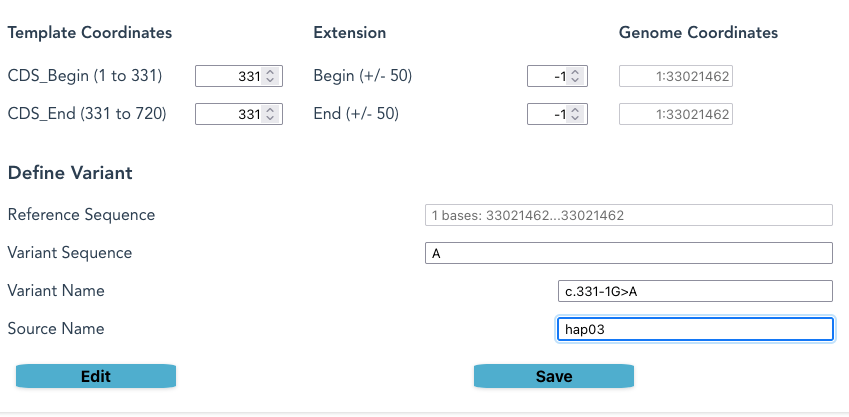The width and height of the screenshot is (849, 417).
Task: Click the CDS_Begin increment arrow
Action: click(272, 72)
